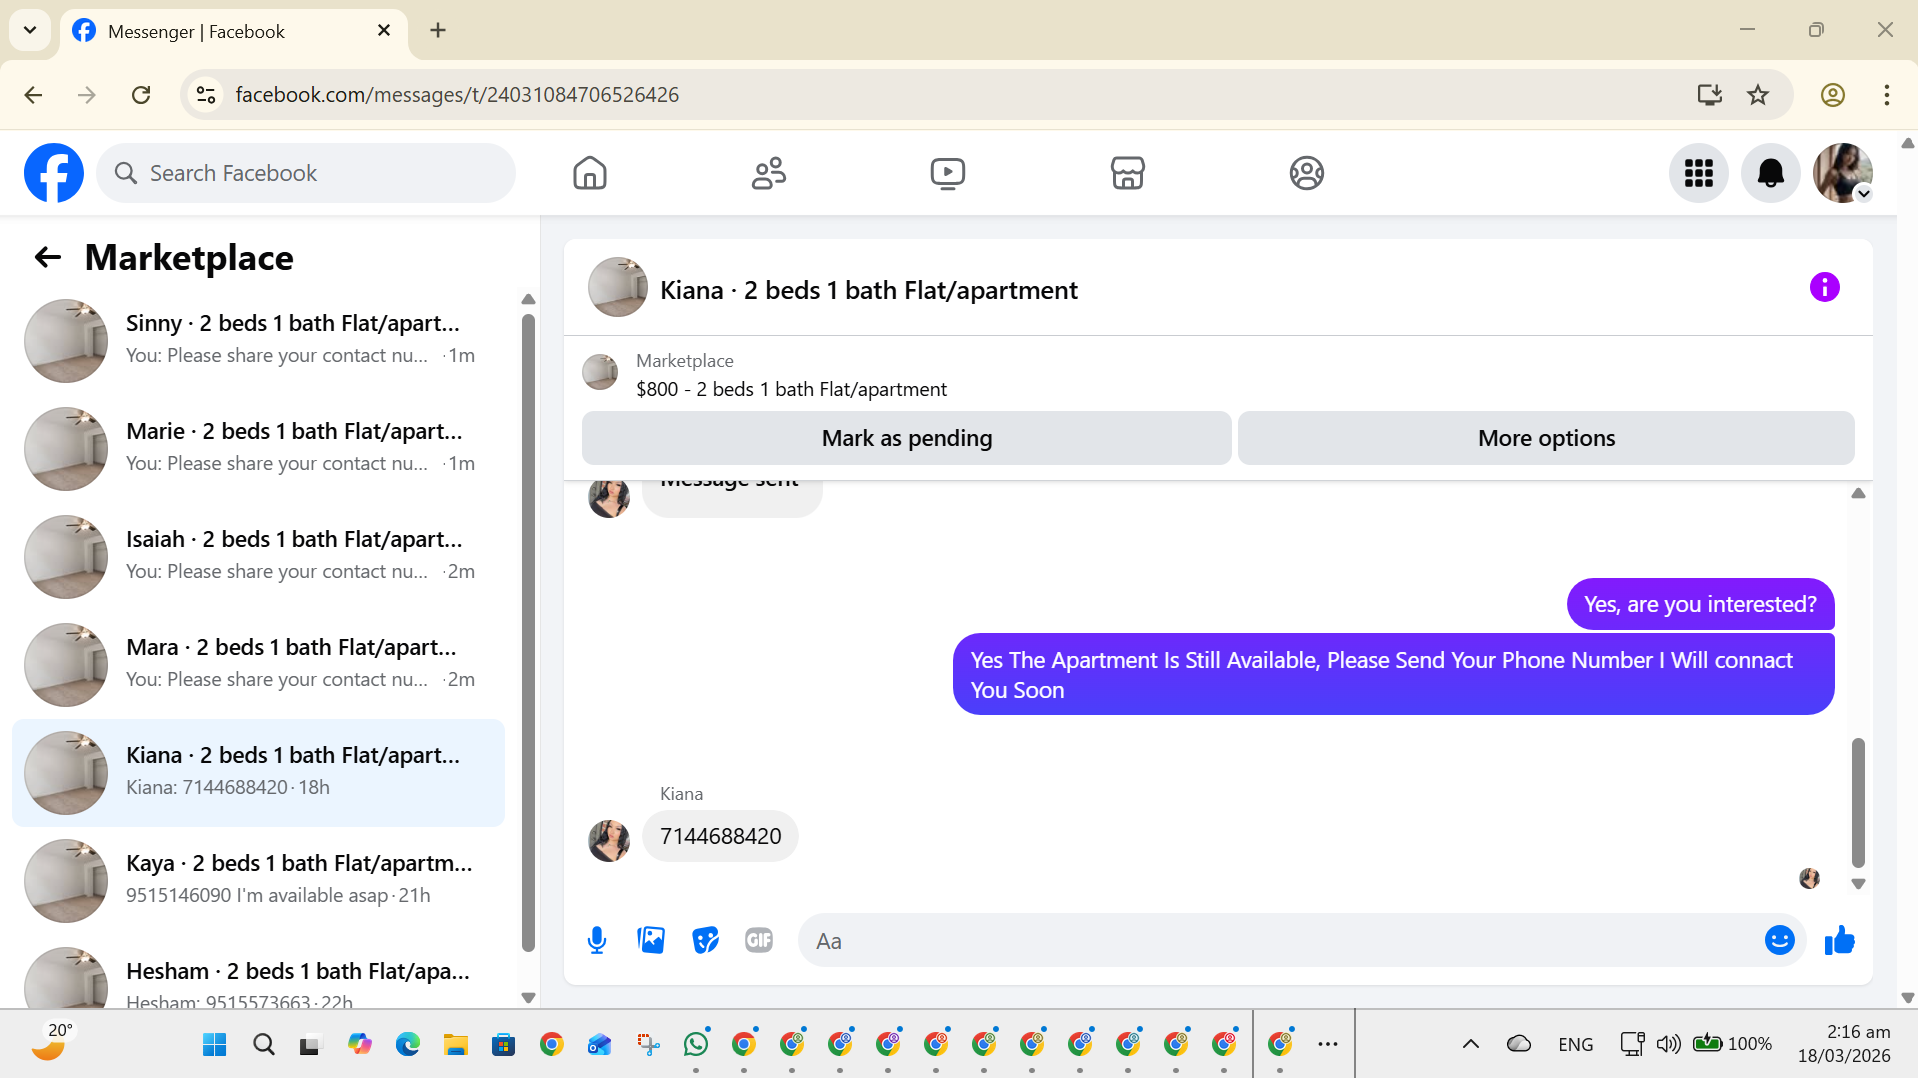Open the chat with Kaya
Screen dimensions: 1918x1078
pos(258,880)
